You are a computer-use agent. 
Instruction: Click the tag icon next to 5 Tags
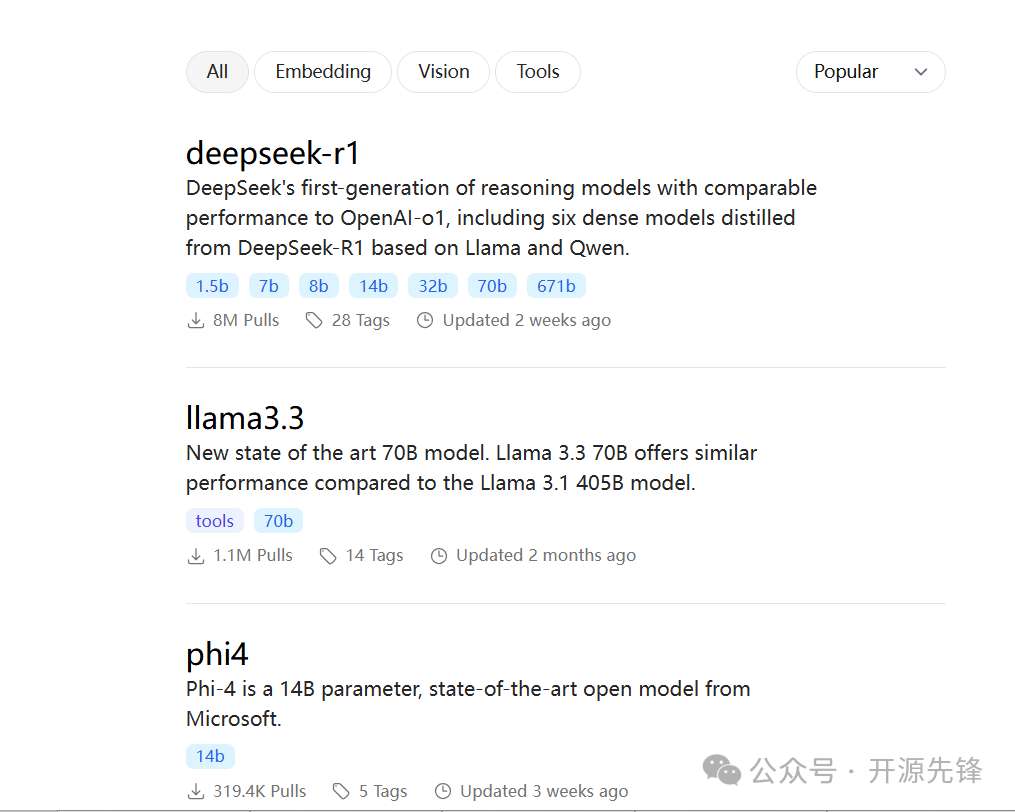[341, 791]
